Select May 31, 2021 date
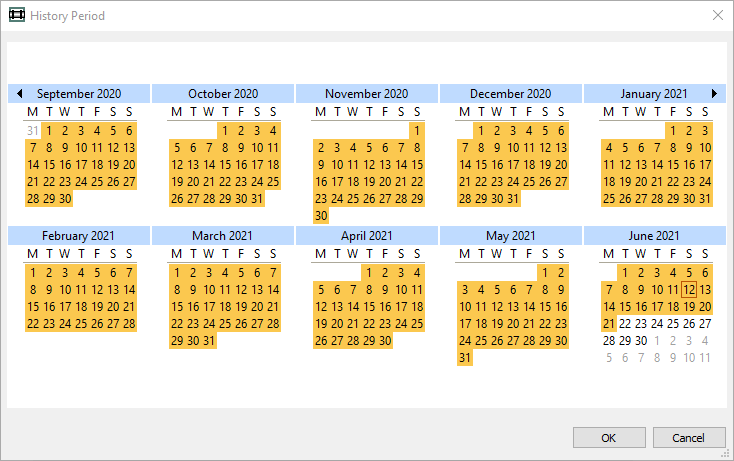734x461 pixels. tap(465, 358)
